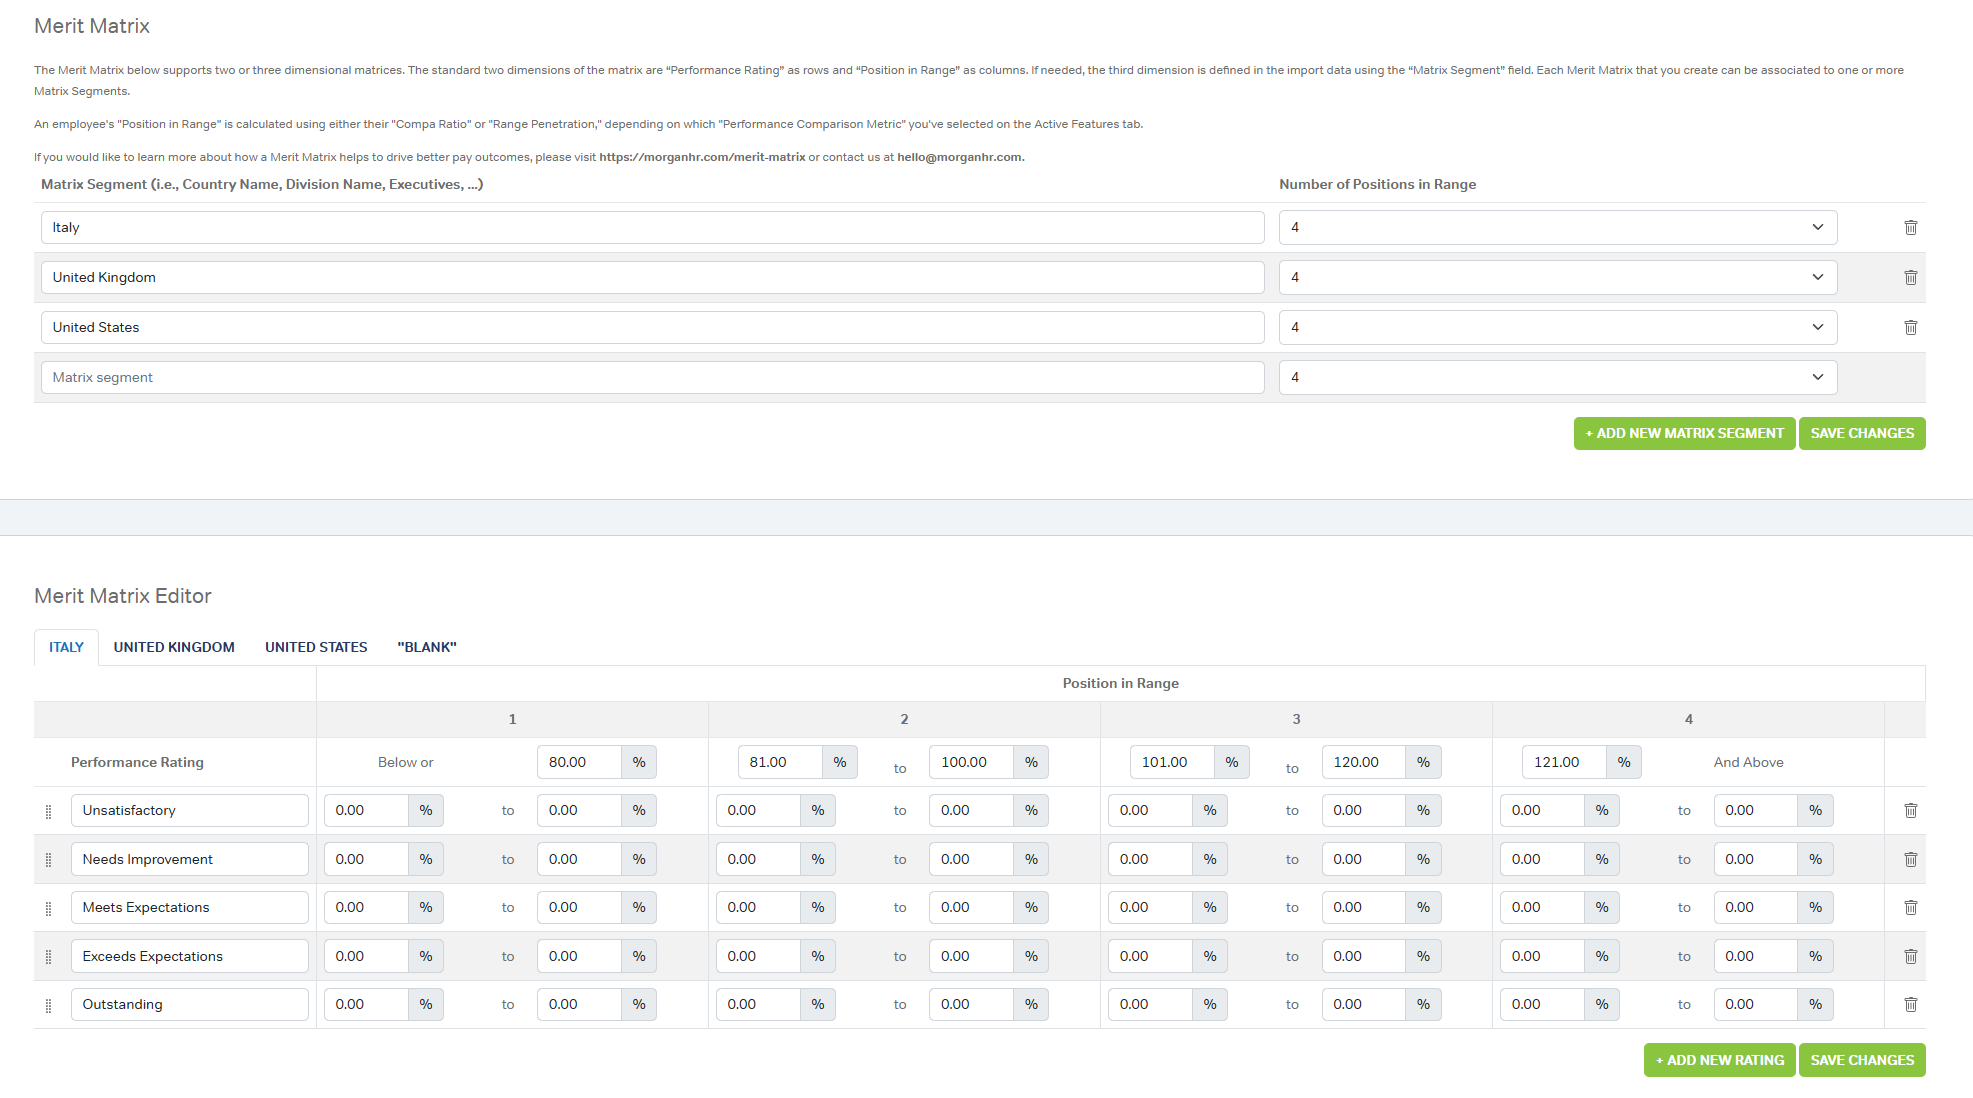Screen dimensions: 1973x1098
Task: Save changes in Merit Matrix Editor
Action: [x=1861, y=1061]
